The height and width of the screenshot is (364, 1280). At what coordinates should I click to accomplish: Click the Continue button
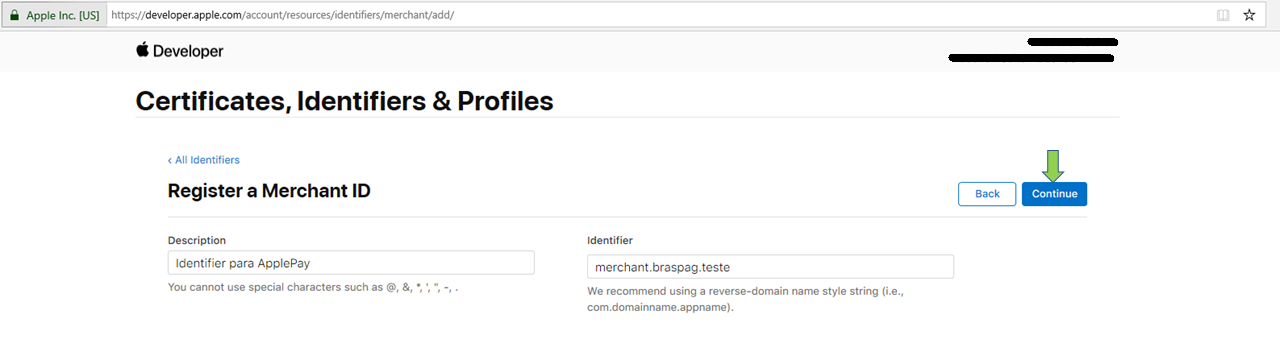tap(1054, 194)
